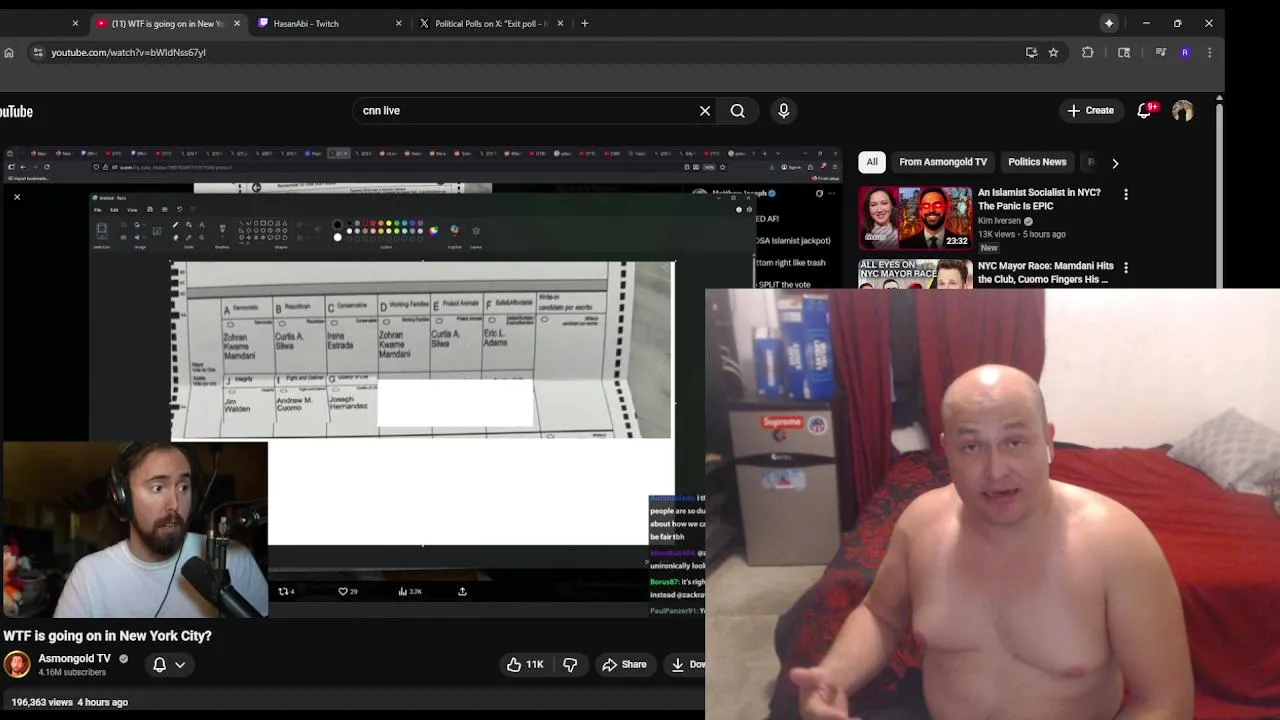View site information for youtube.com
The height and width of the screenshot is (720, 1280).
(x=37, y=52)
